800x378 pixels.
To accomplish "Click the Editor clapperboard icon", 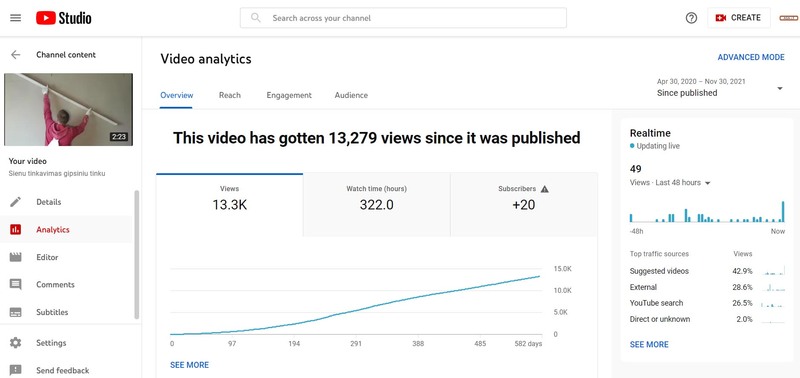I will coord(16,257).
